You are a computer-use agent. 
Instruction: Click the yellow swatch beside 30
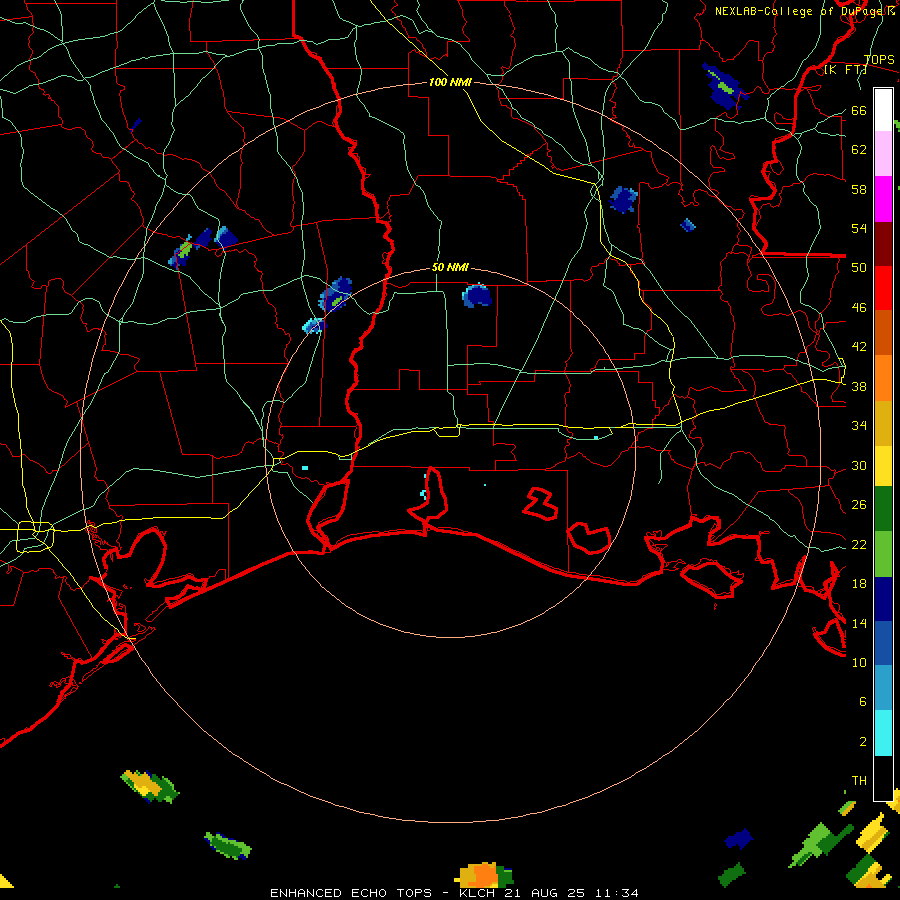tap(883, 466)
